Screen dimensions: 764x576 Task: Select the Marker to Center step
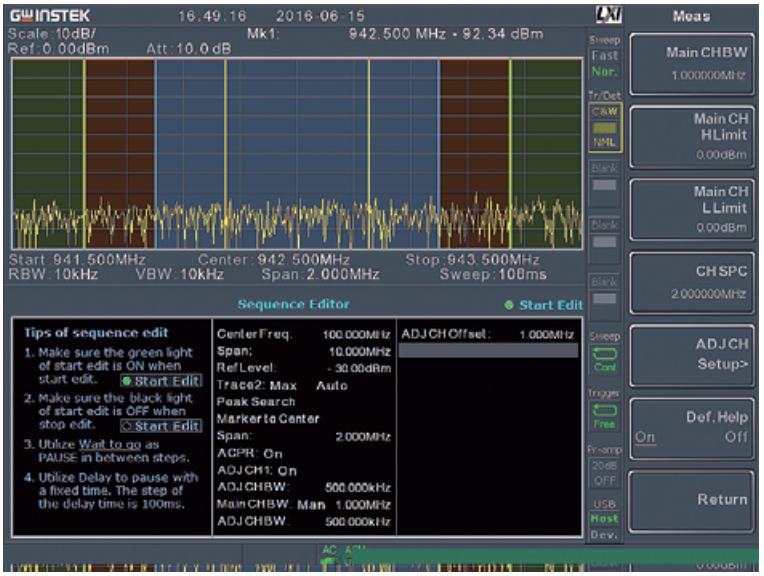tap(268, 419)
